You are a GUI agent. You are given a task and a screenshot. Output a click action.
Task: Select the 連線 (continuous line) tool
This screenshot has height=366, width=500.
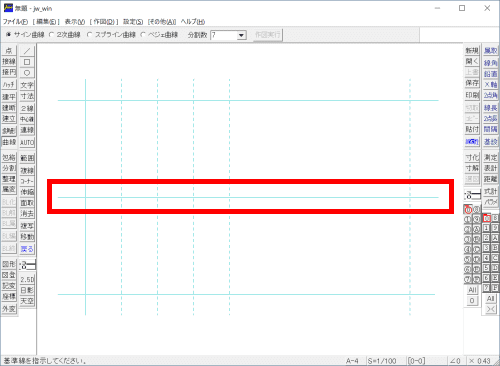pos(27,130)
